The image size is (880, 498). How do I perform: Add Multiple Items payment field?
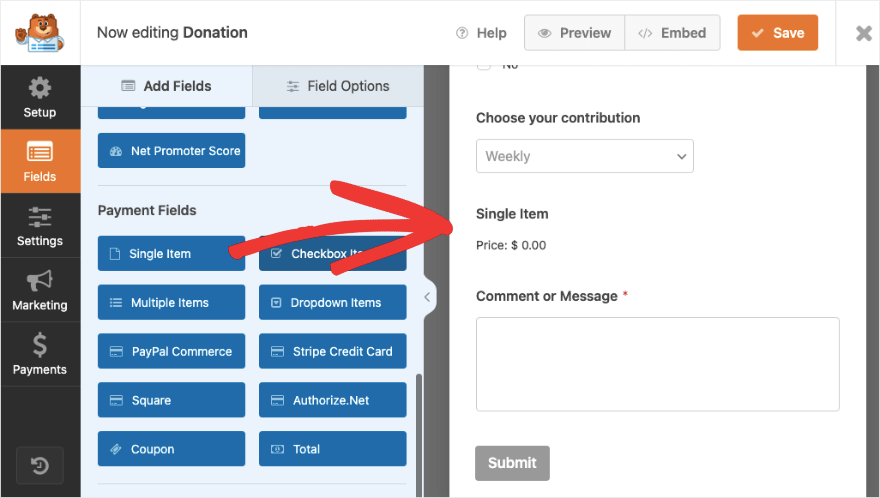[171, 303]
